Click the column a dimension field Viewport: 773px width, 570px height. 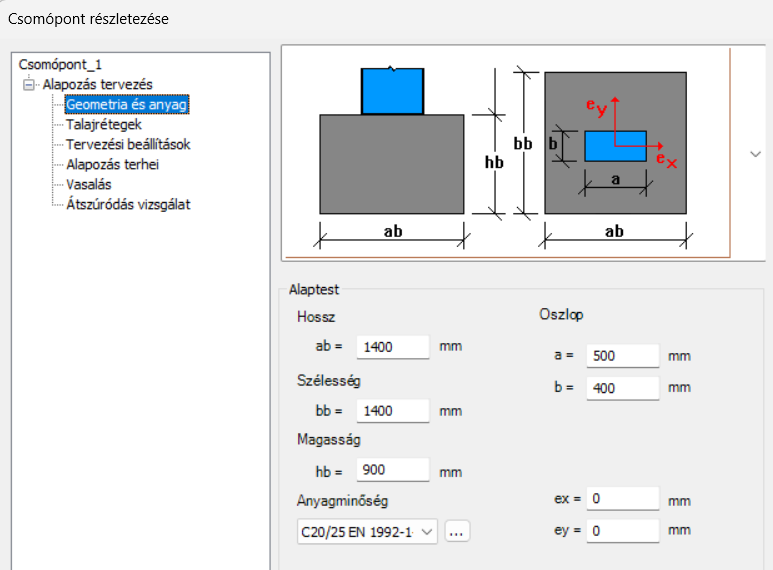[x=623, y=356]
